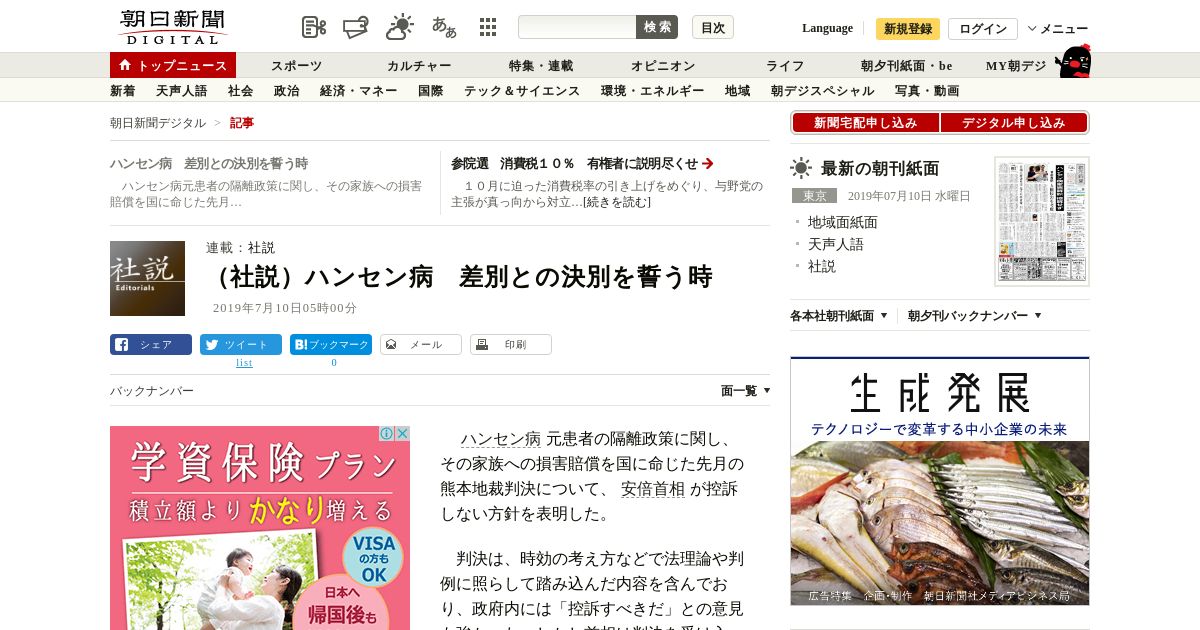Click the 新規登録 button
Viewport: 1200px width, 630px height.
908,29
